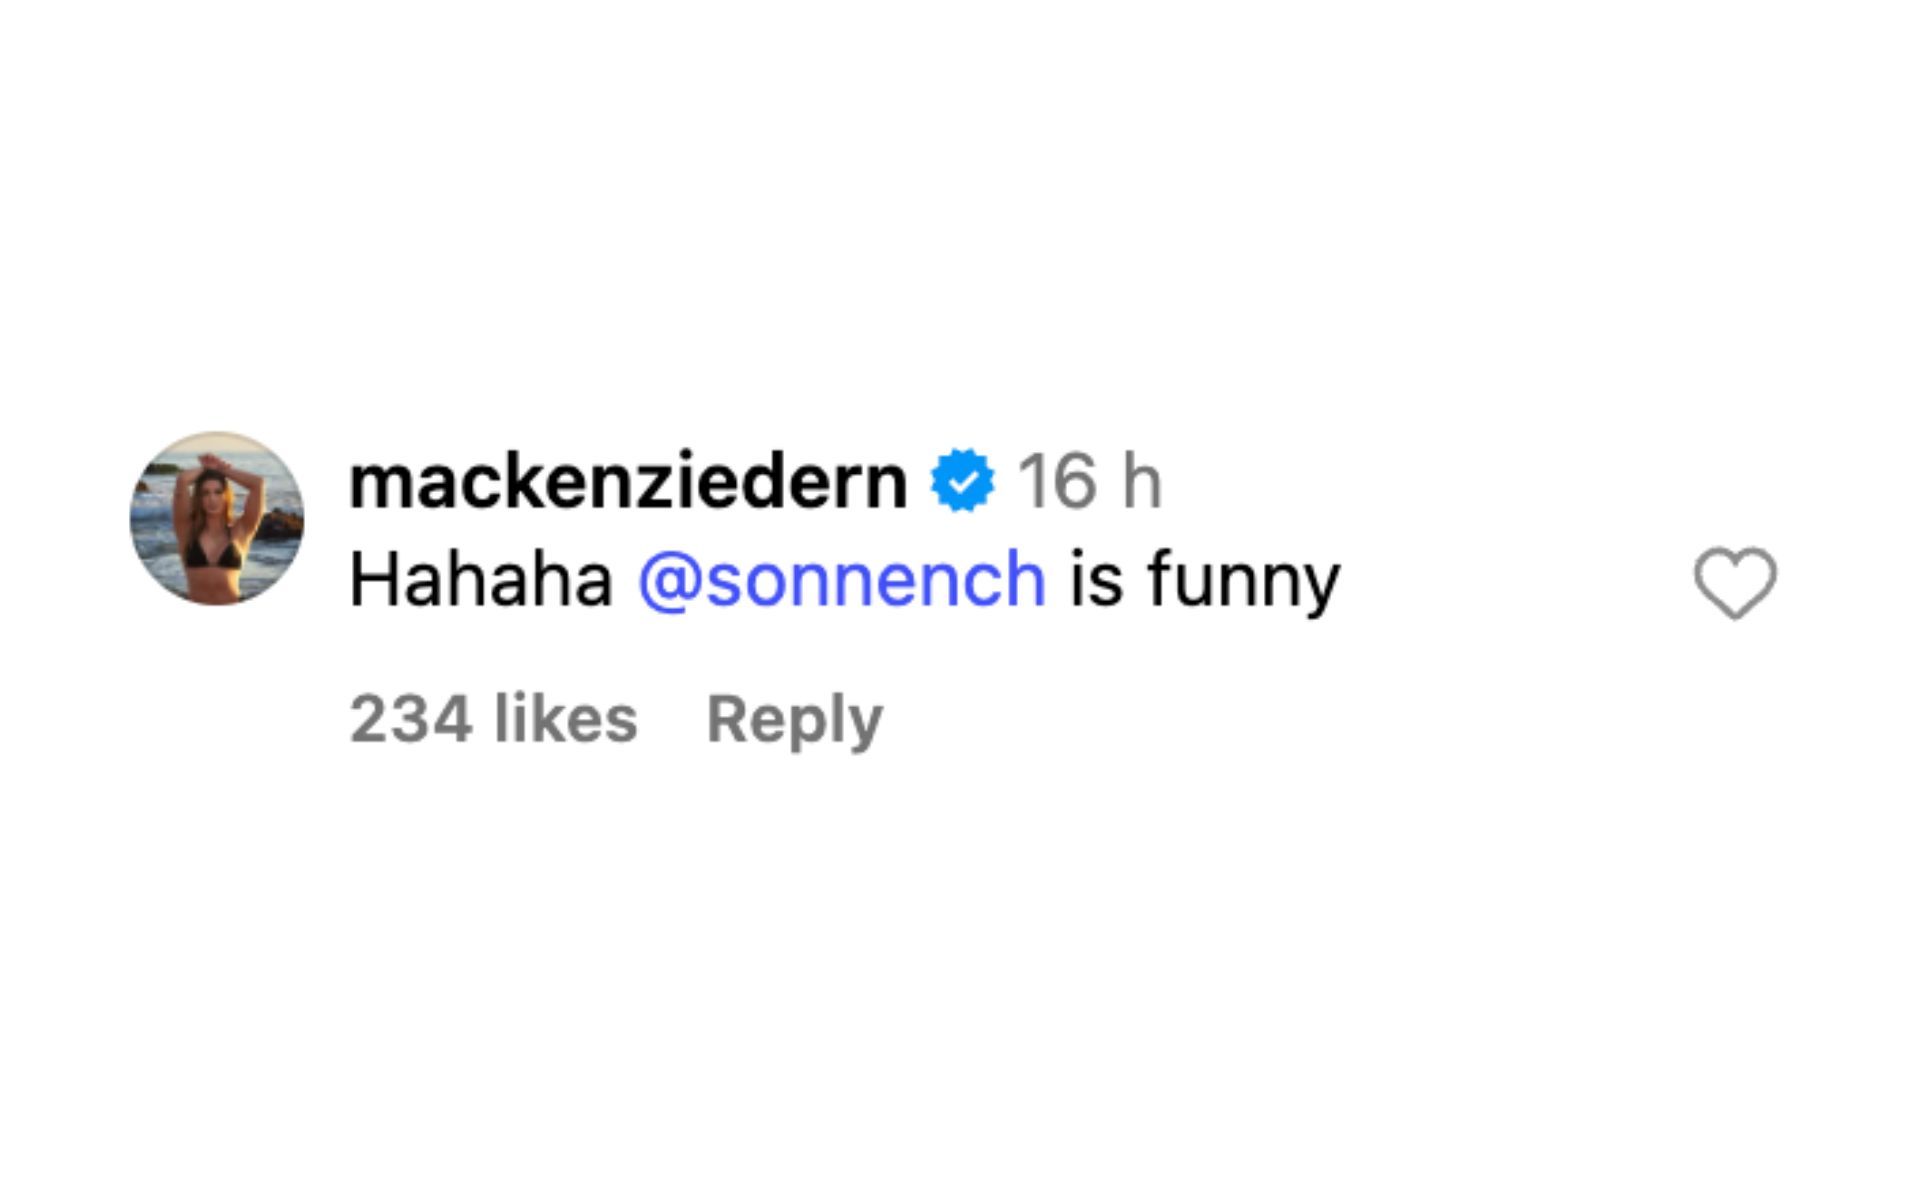Open mackenziedern's profile picture
1920x1200 pixels.
tap(217, 519)
